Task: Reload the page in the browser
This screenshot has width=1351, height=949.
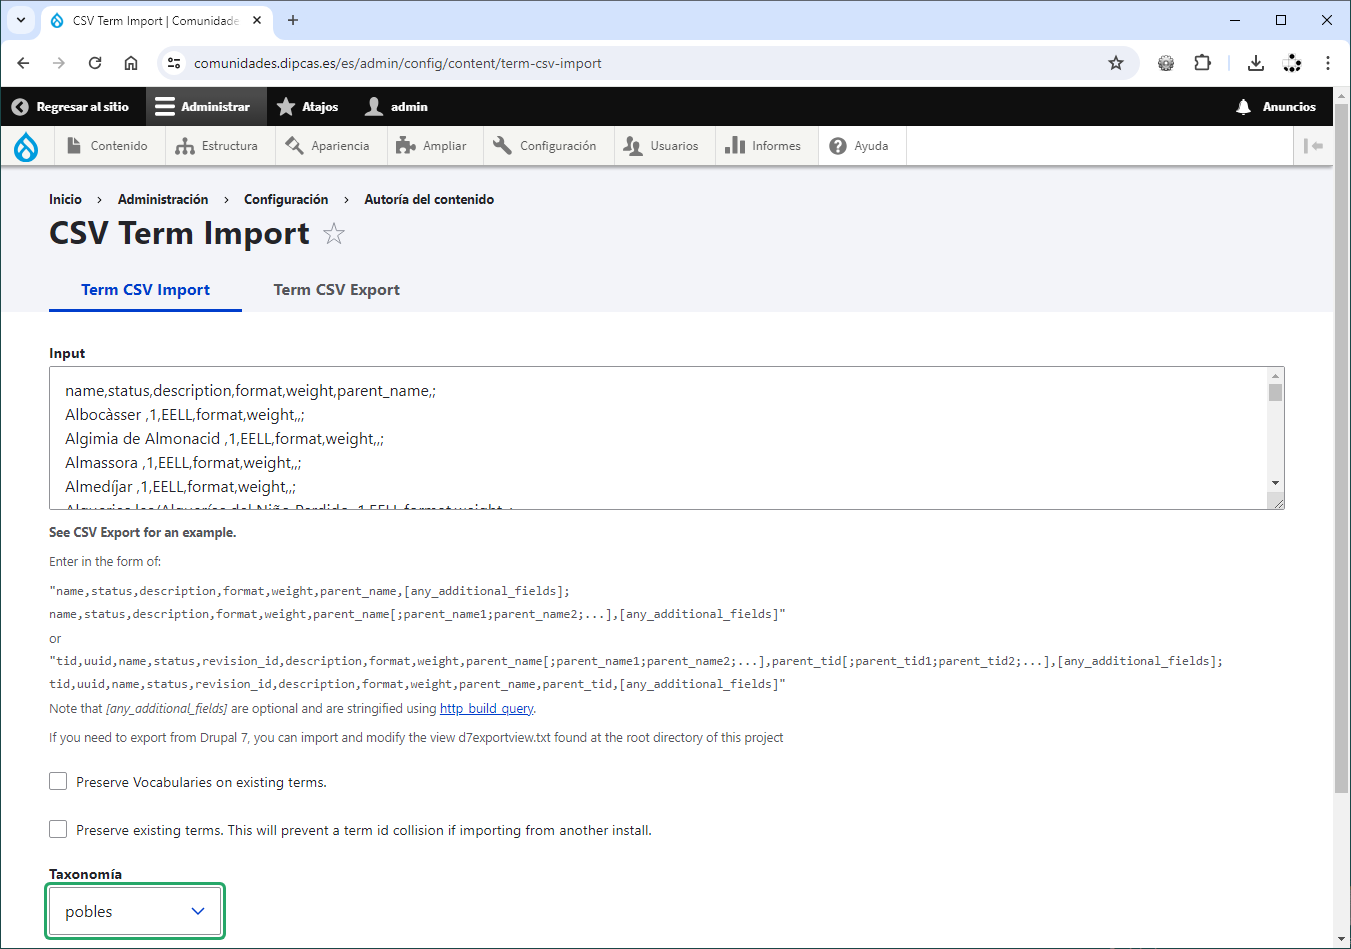Action: point(95,63)
